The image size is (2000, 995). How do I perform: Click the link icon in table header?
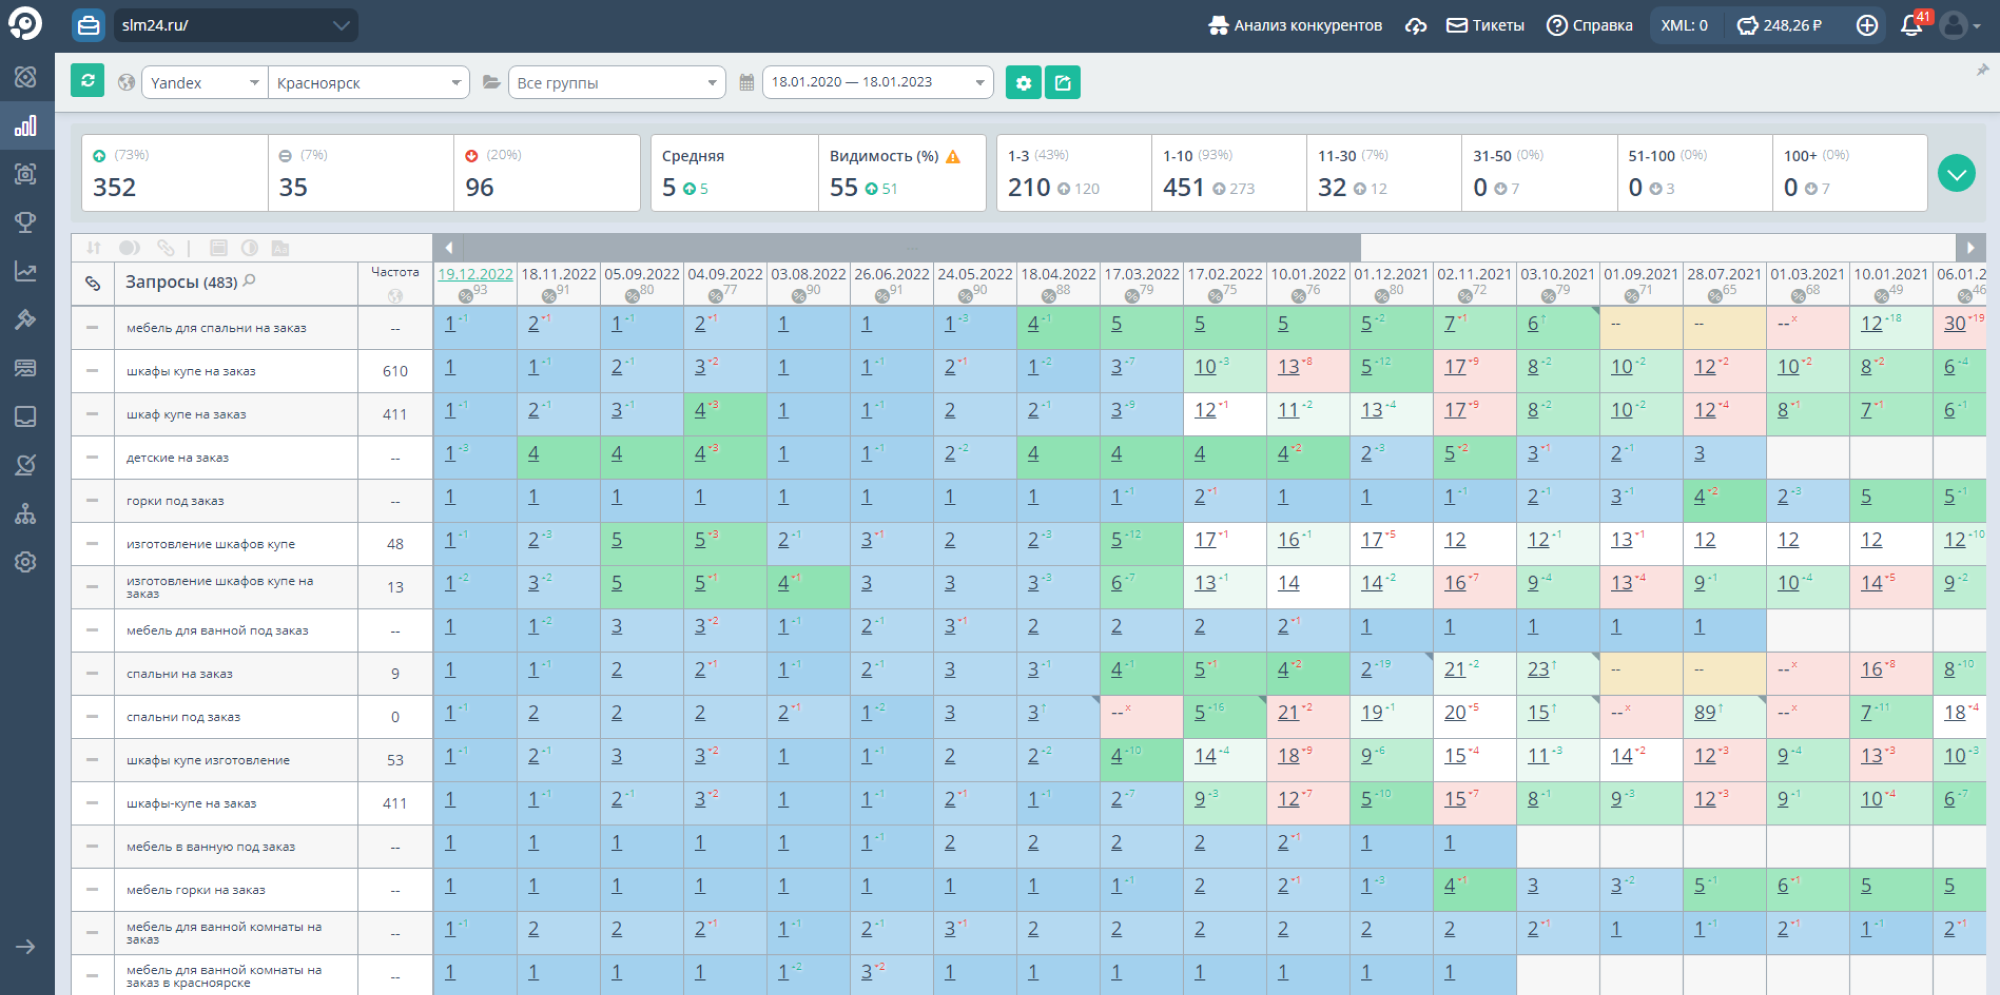[x=93, y=284]
